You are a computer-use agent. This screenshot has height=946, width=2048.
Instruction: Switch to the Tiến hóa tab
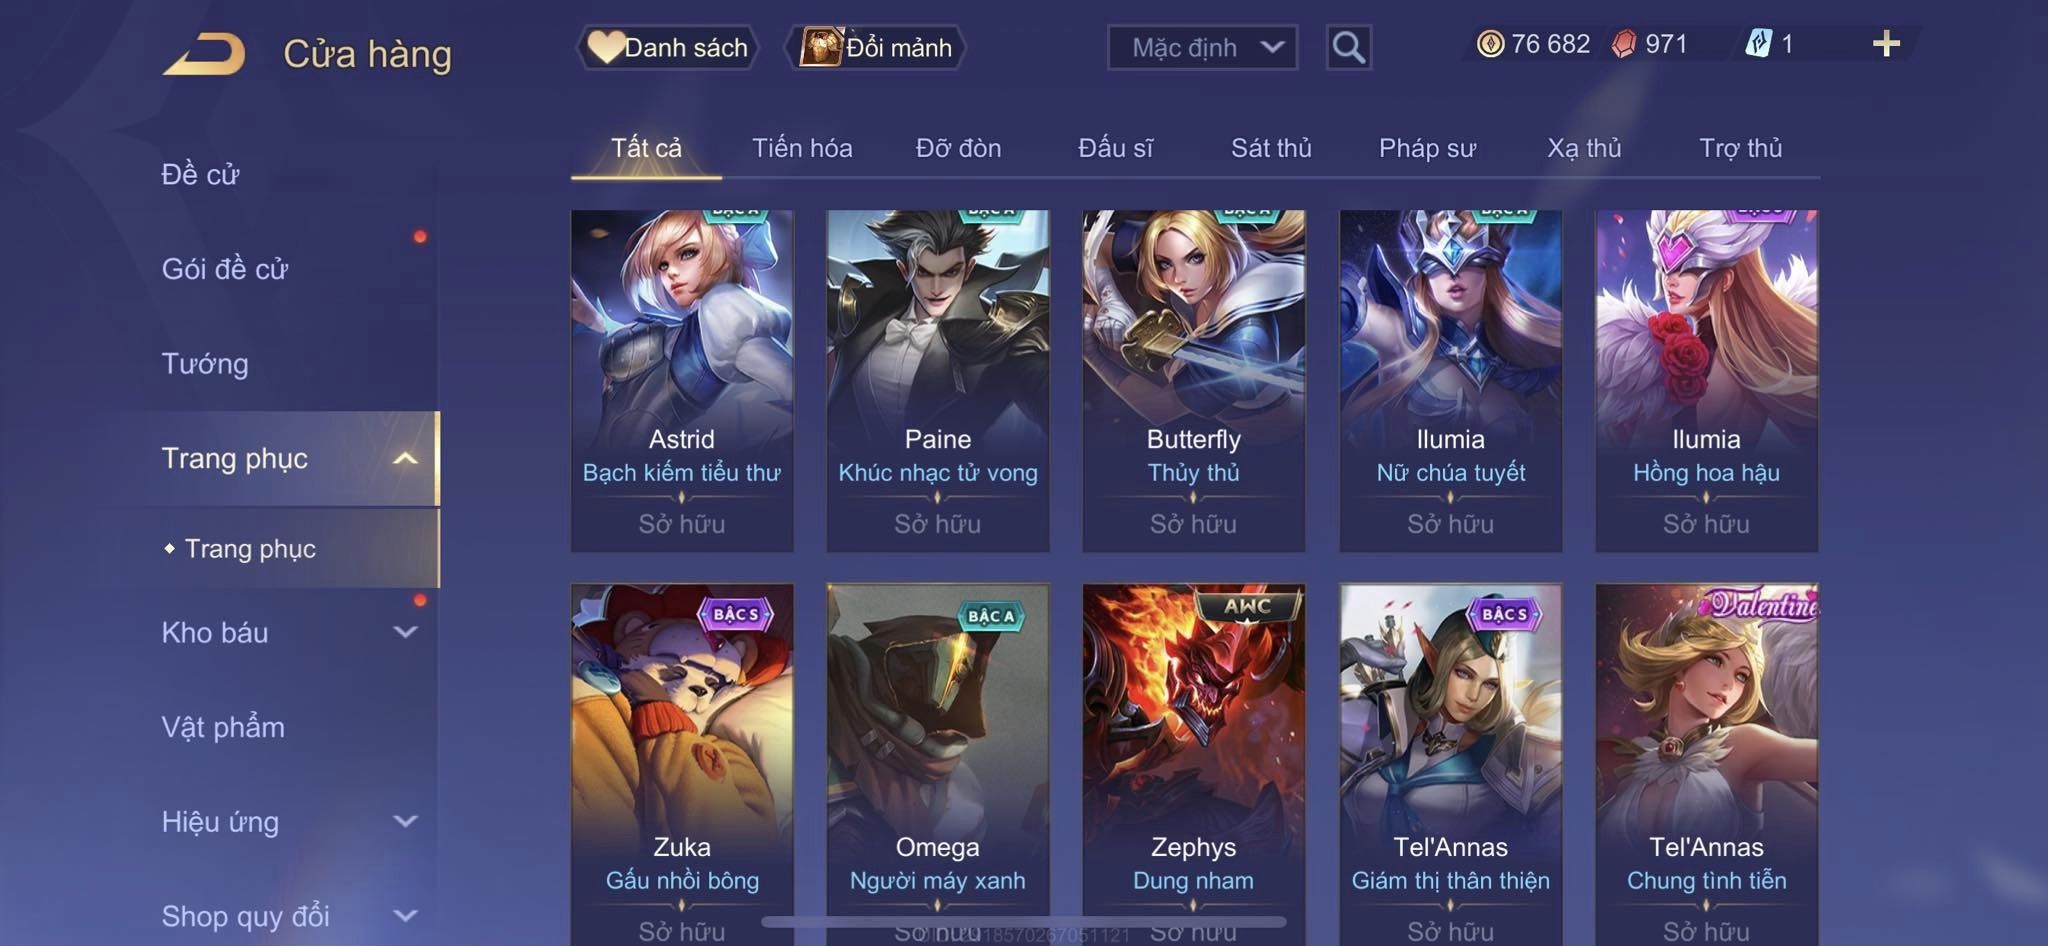802,148
